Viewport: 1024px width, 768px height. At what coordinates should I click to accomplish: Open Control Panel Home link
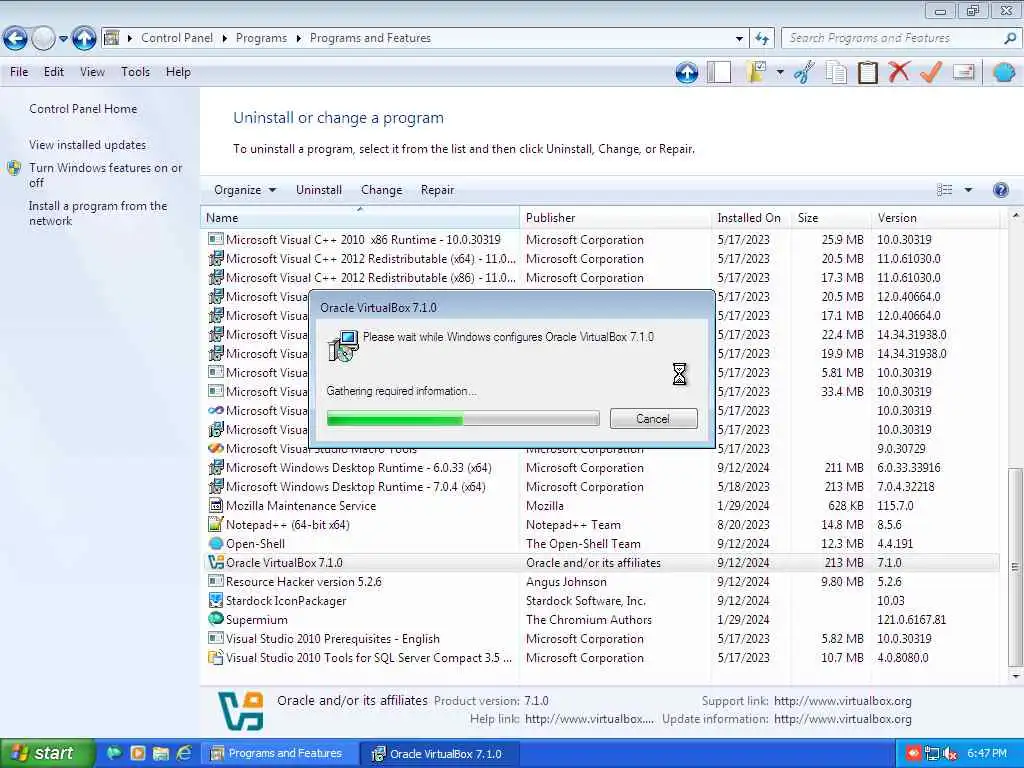(x=83, y=109)
